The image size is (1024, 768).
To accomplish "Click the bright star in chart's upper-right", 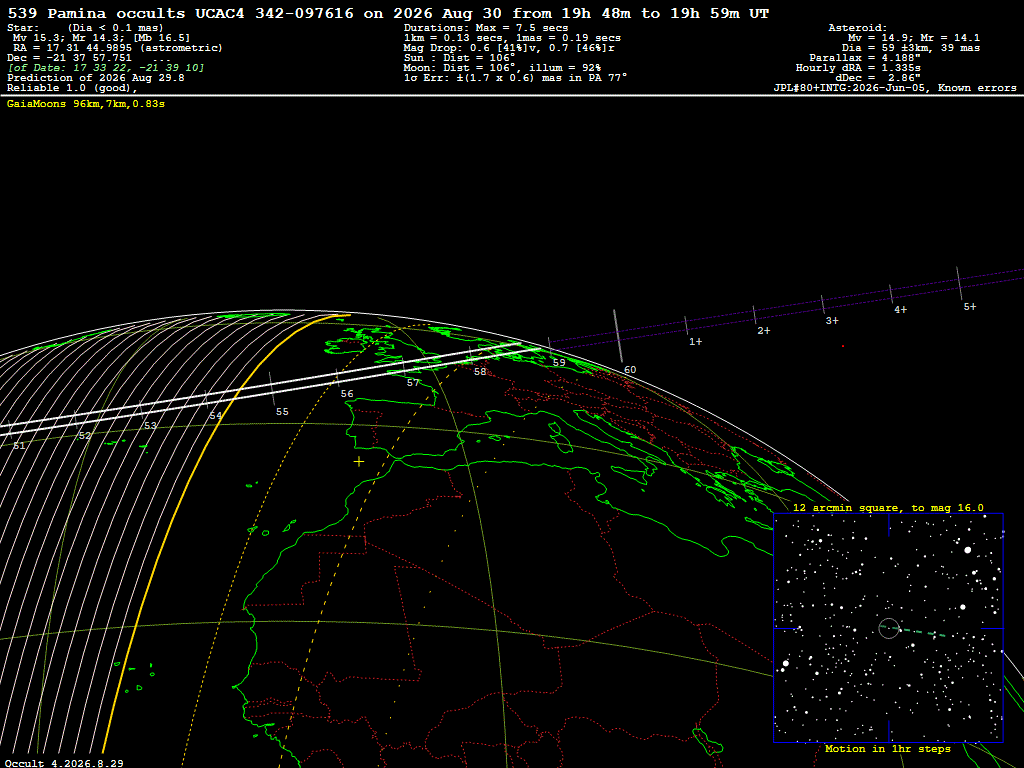I will (x=968, y=550).
